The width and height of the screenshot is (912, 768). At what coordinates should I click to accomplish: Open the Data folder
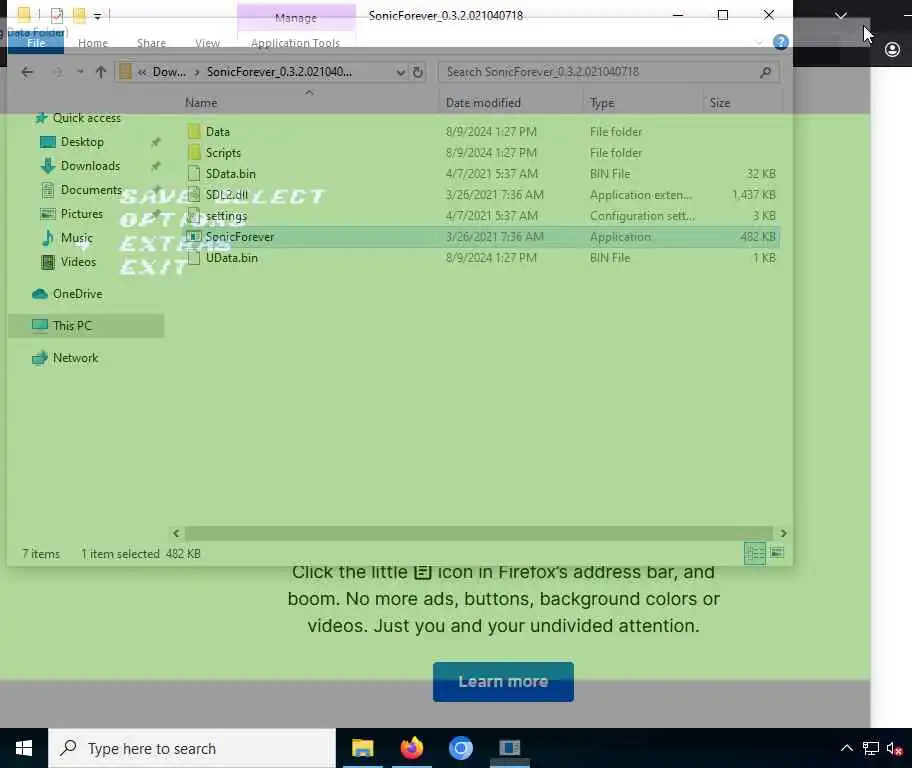[x=218, y=132]
